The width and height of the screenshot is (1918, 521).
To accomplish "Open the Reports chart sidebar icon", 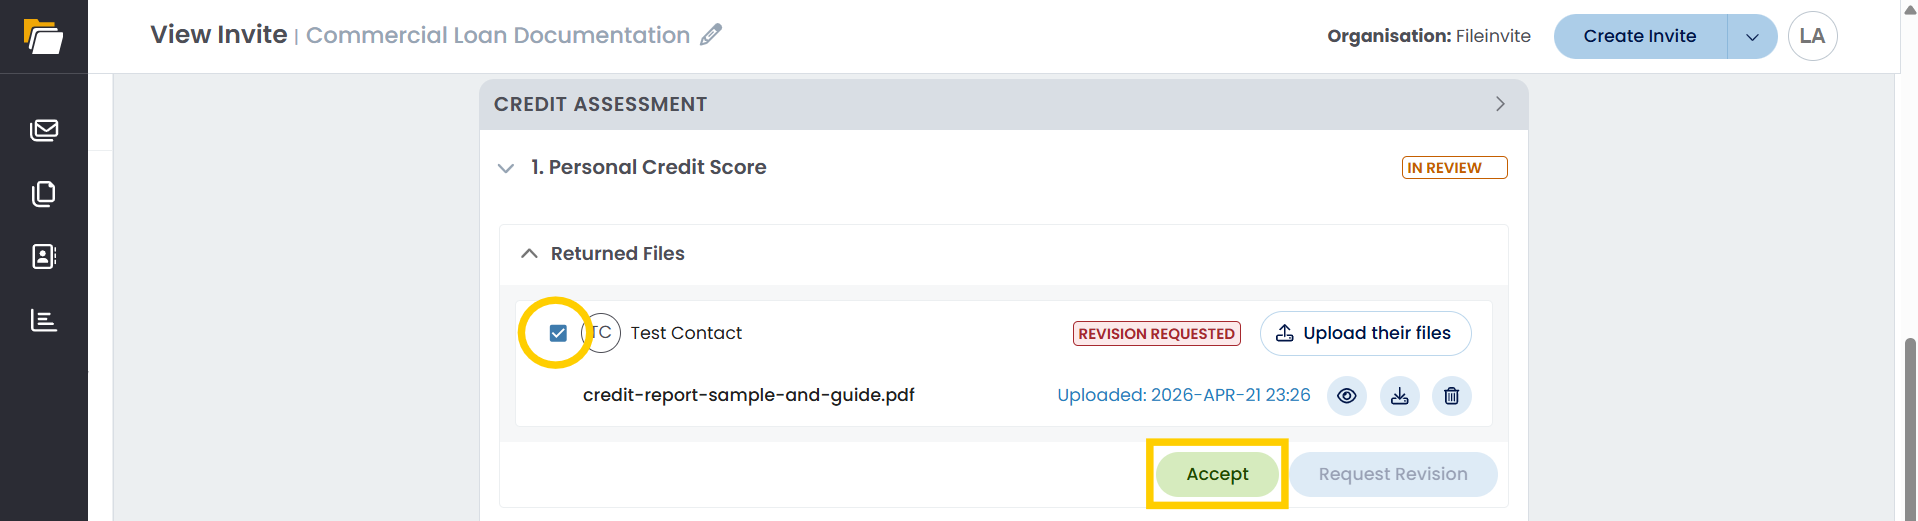I will point(44,320).
